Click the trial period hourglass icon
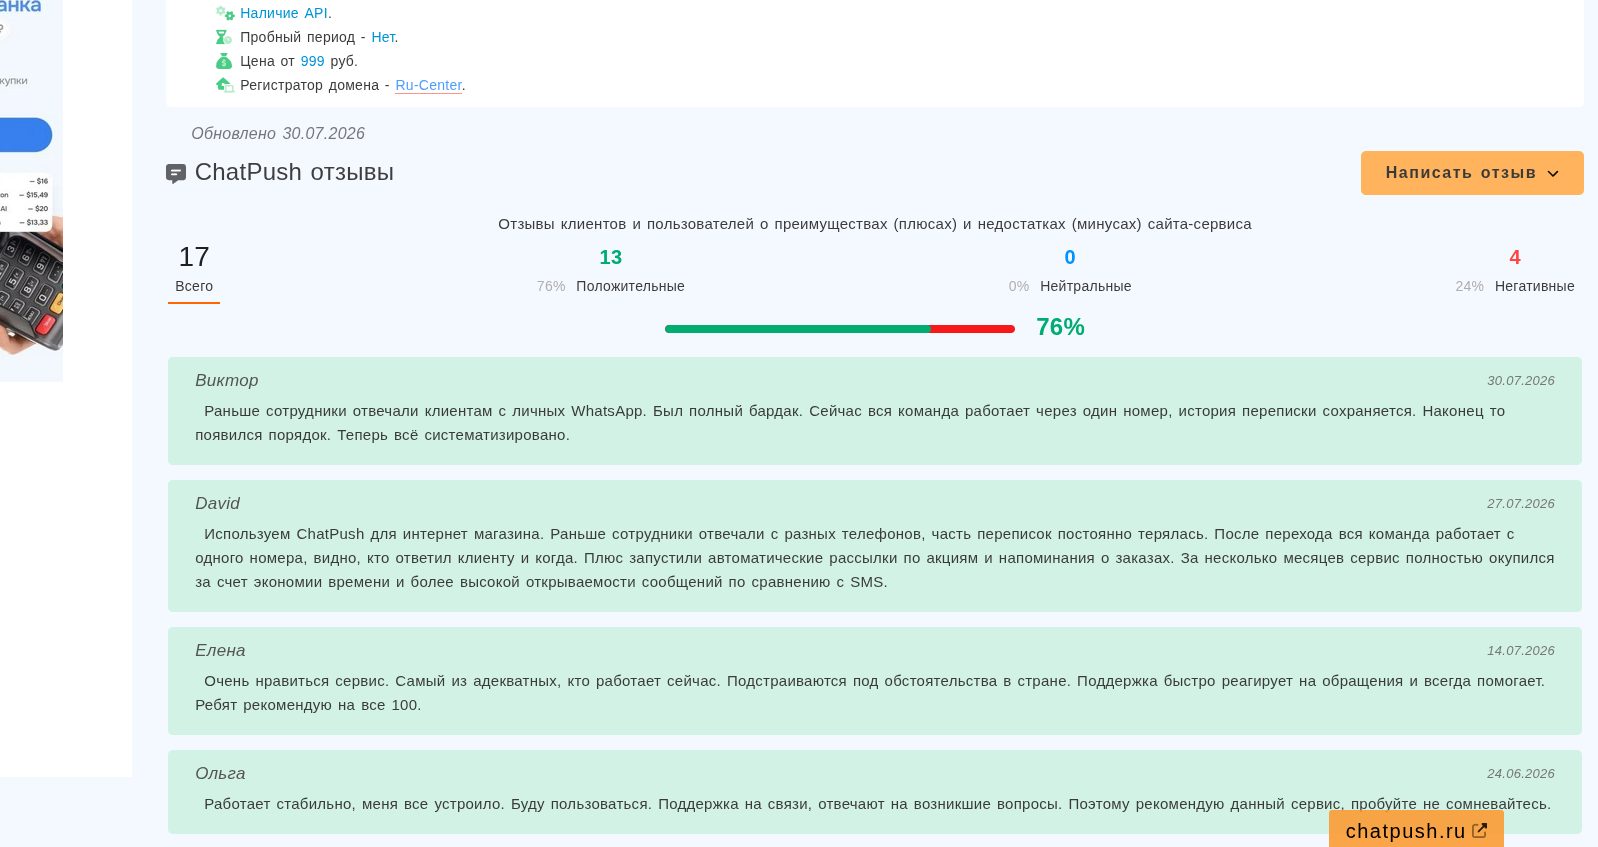Image resolution: width=1598 pixels, height=847 pixels. (224, 37)
